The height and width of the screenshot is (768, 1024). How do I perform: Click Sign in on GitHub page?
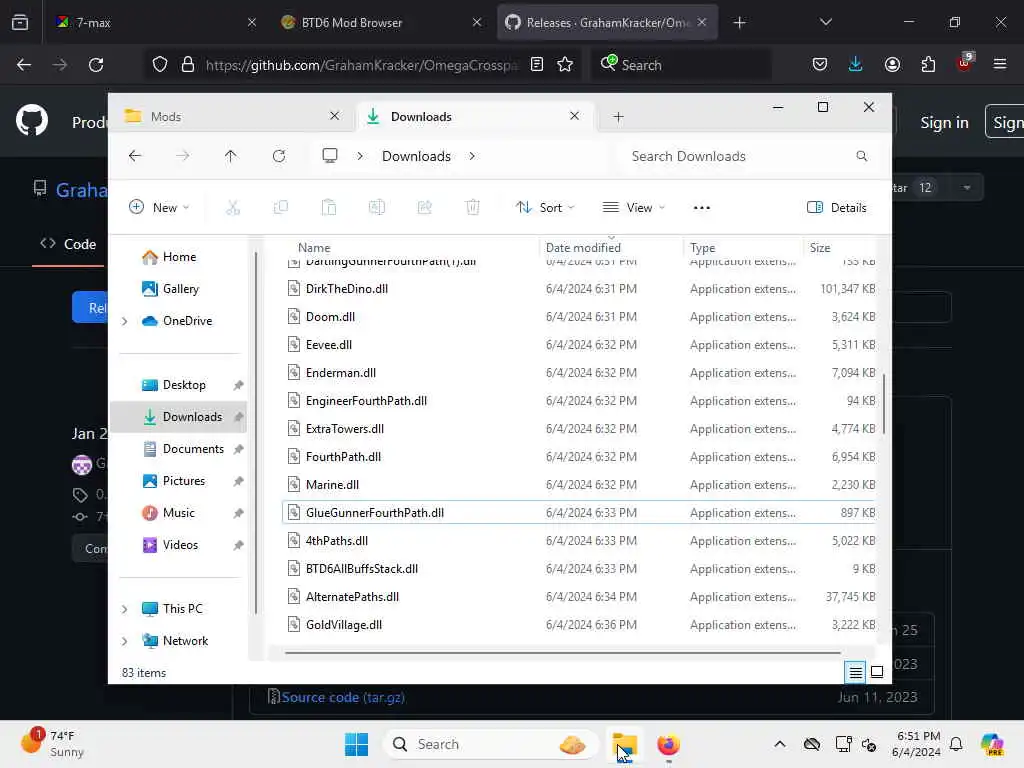tap(944, 122)
